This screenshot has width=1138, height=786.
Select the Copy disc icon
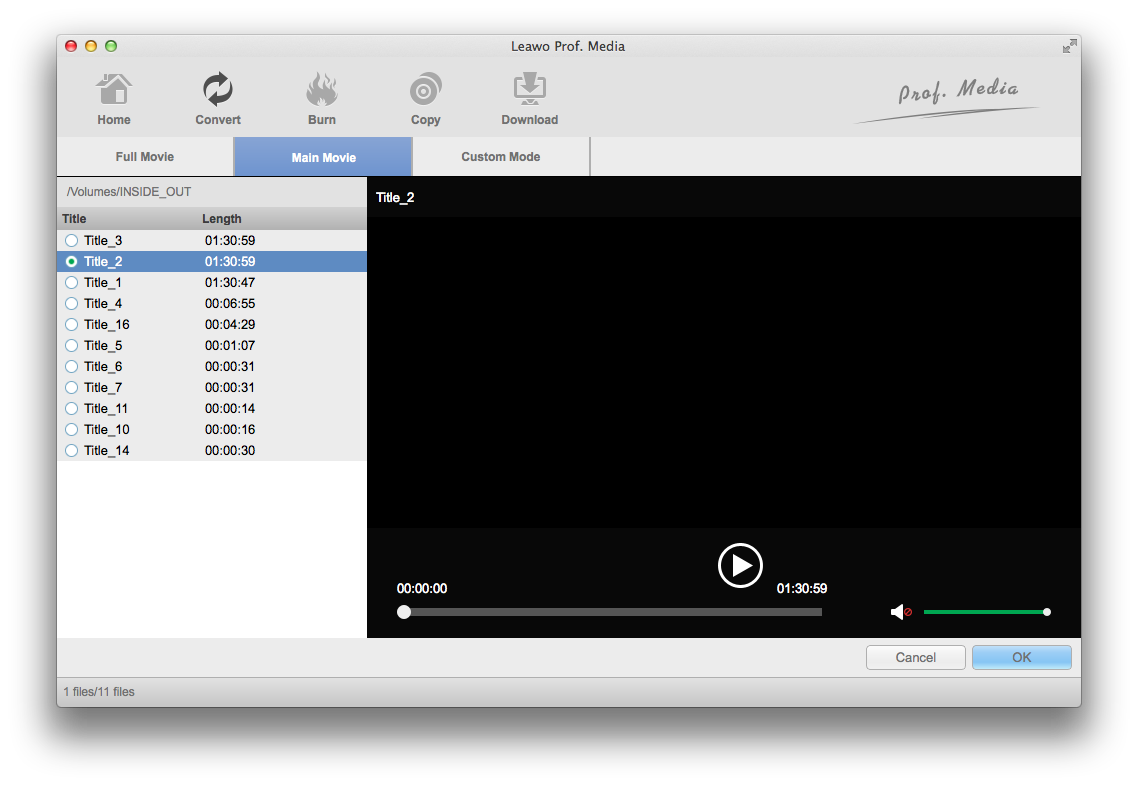(x=426, y=91)
